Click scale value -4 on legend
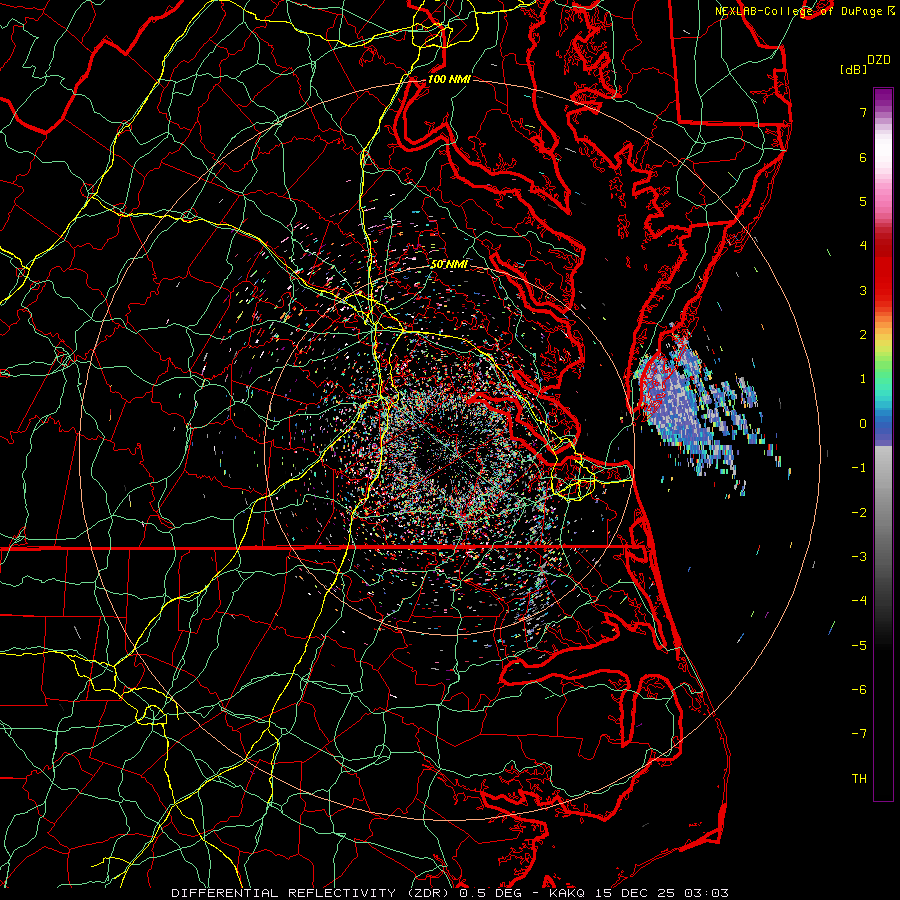 coord(859,601)
